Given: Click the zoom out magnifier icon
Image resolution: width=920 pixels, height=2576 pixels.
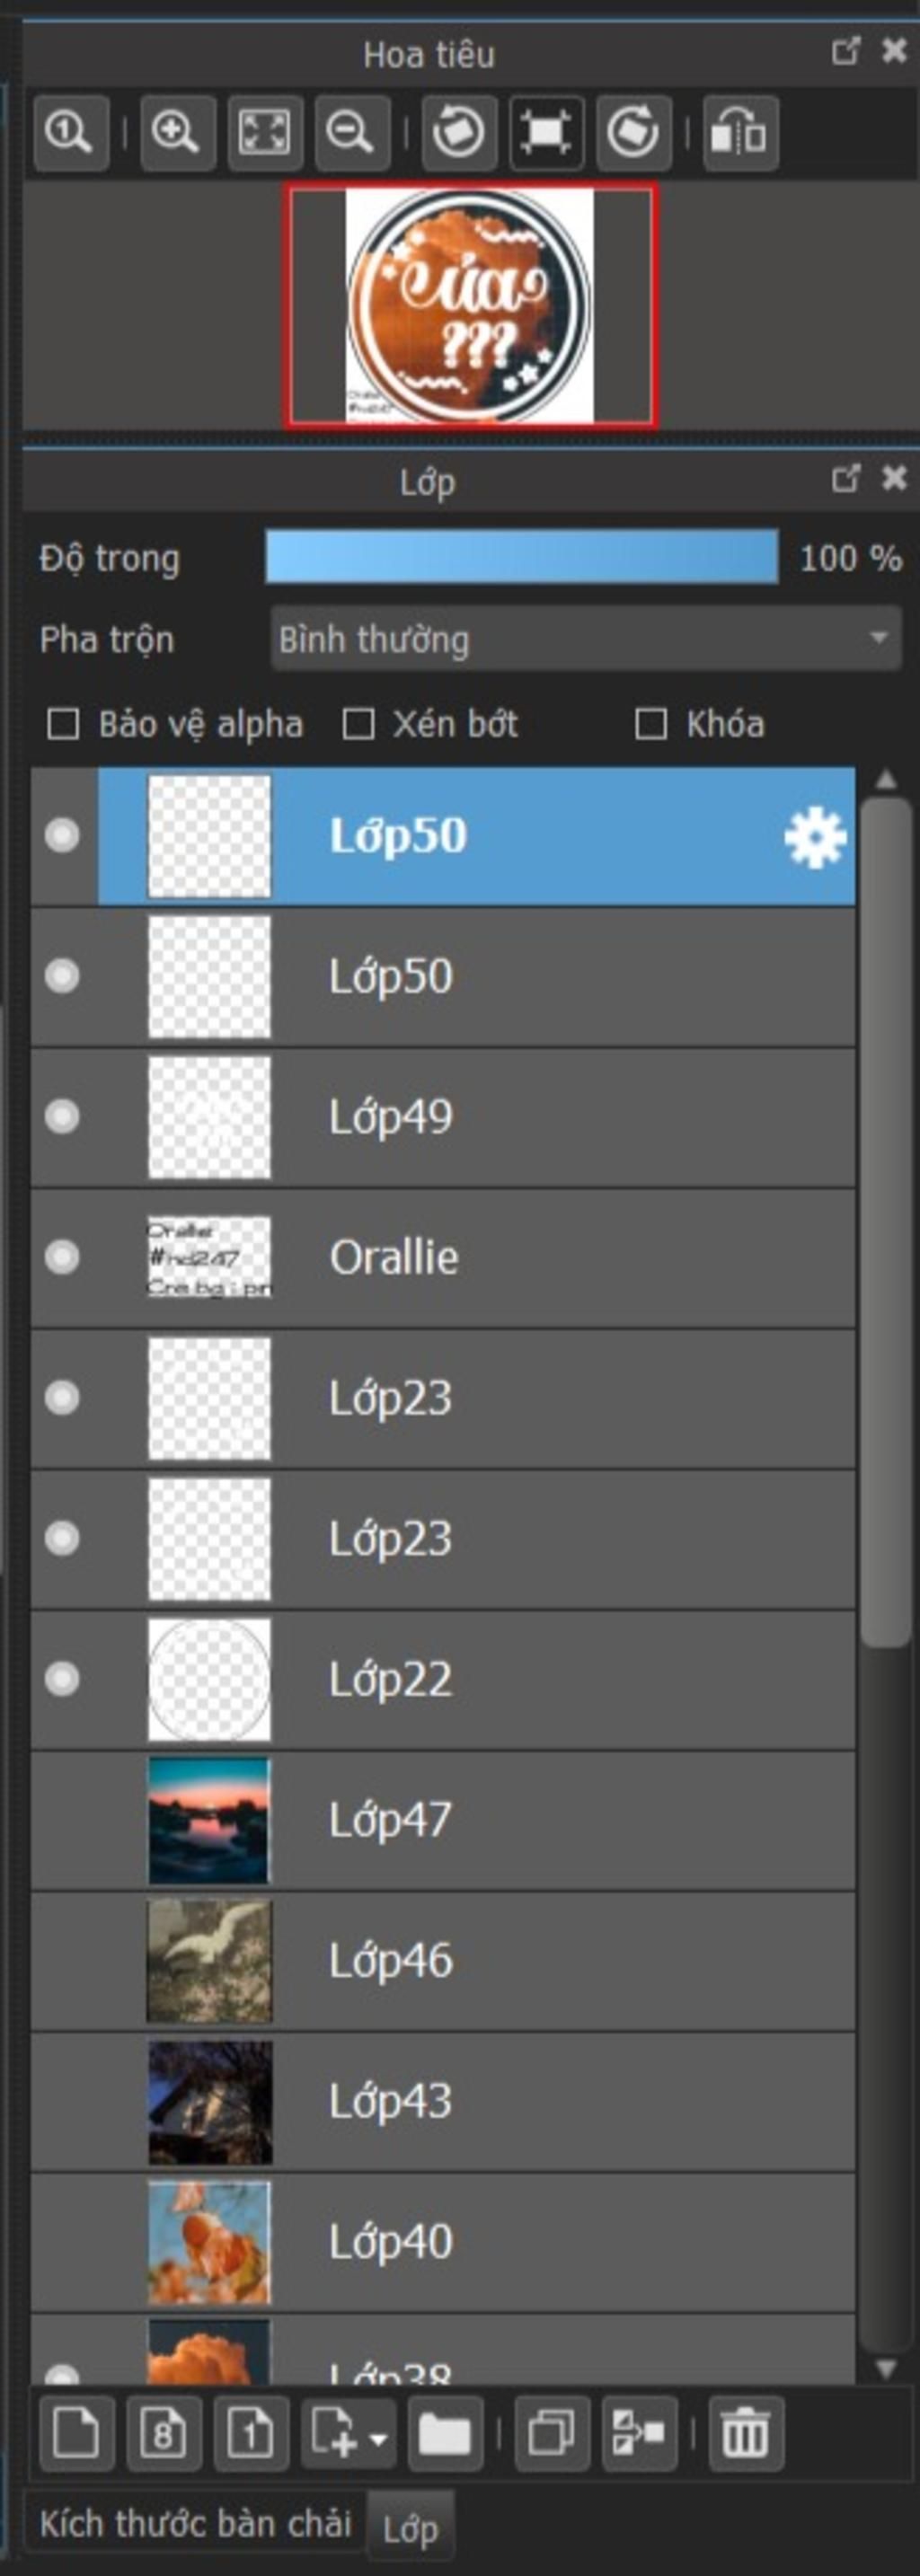Looking at the screenshot, I should [x=351, y=133].
